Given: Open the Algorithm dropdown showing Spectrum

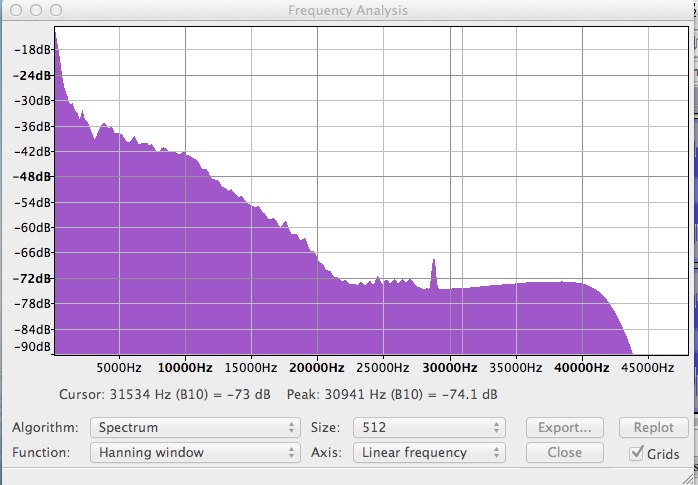Looking at the screenshot, I should pyautogui.click(x=195, y=428).
